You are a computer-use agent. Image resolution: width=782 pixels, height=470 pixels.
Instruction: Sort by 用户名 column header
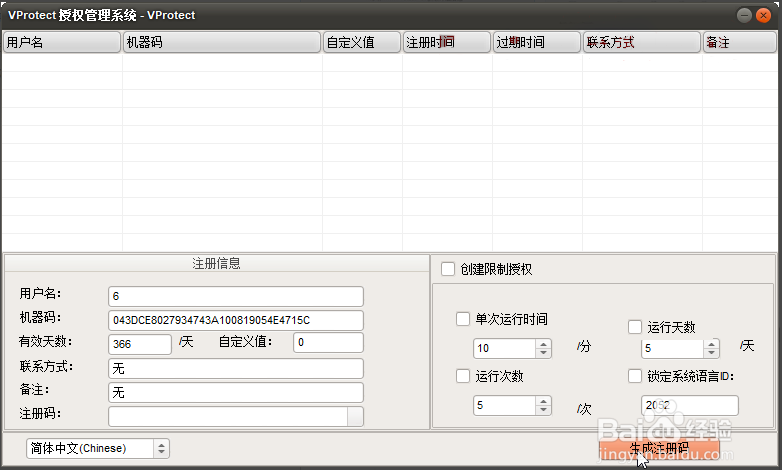point(62,42)
